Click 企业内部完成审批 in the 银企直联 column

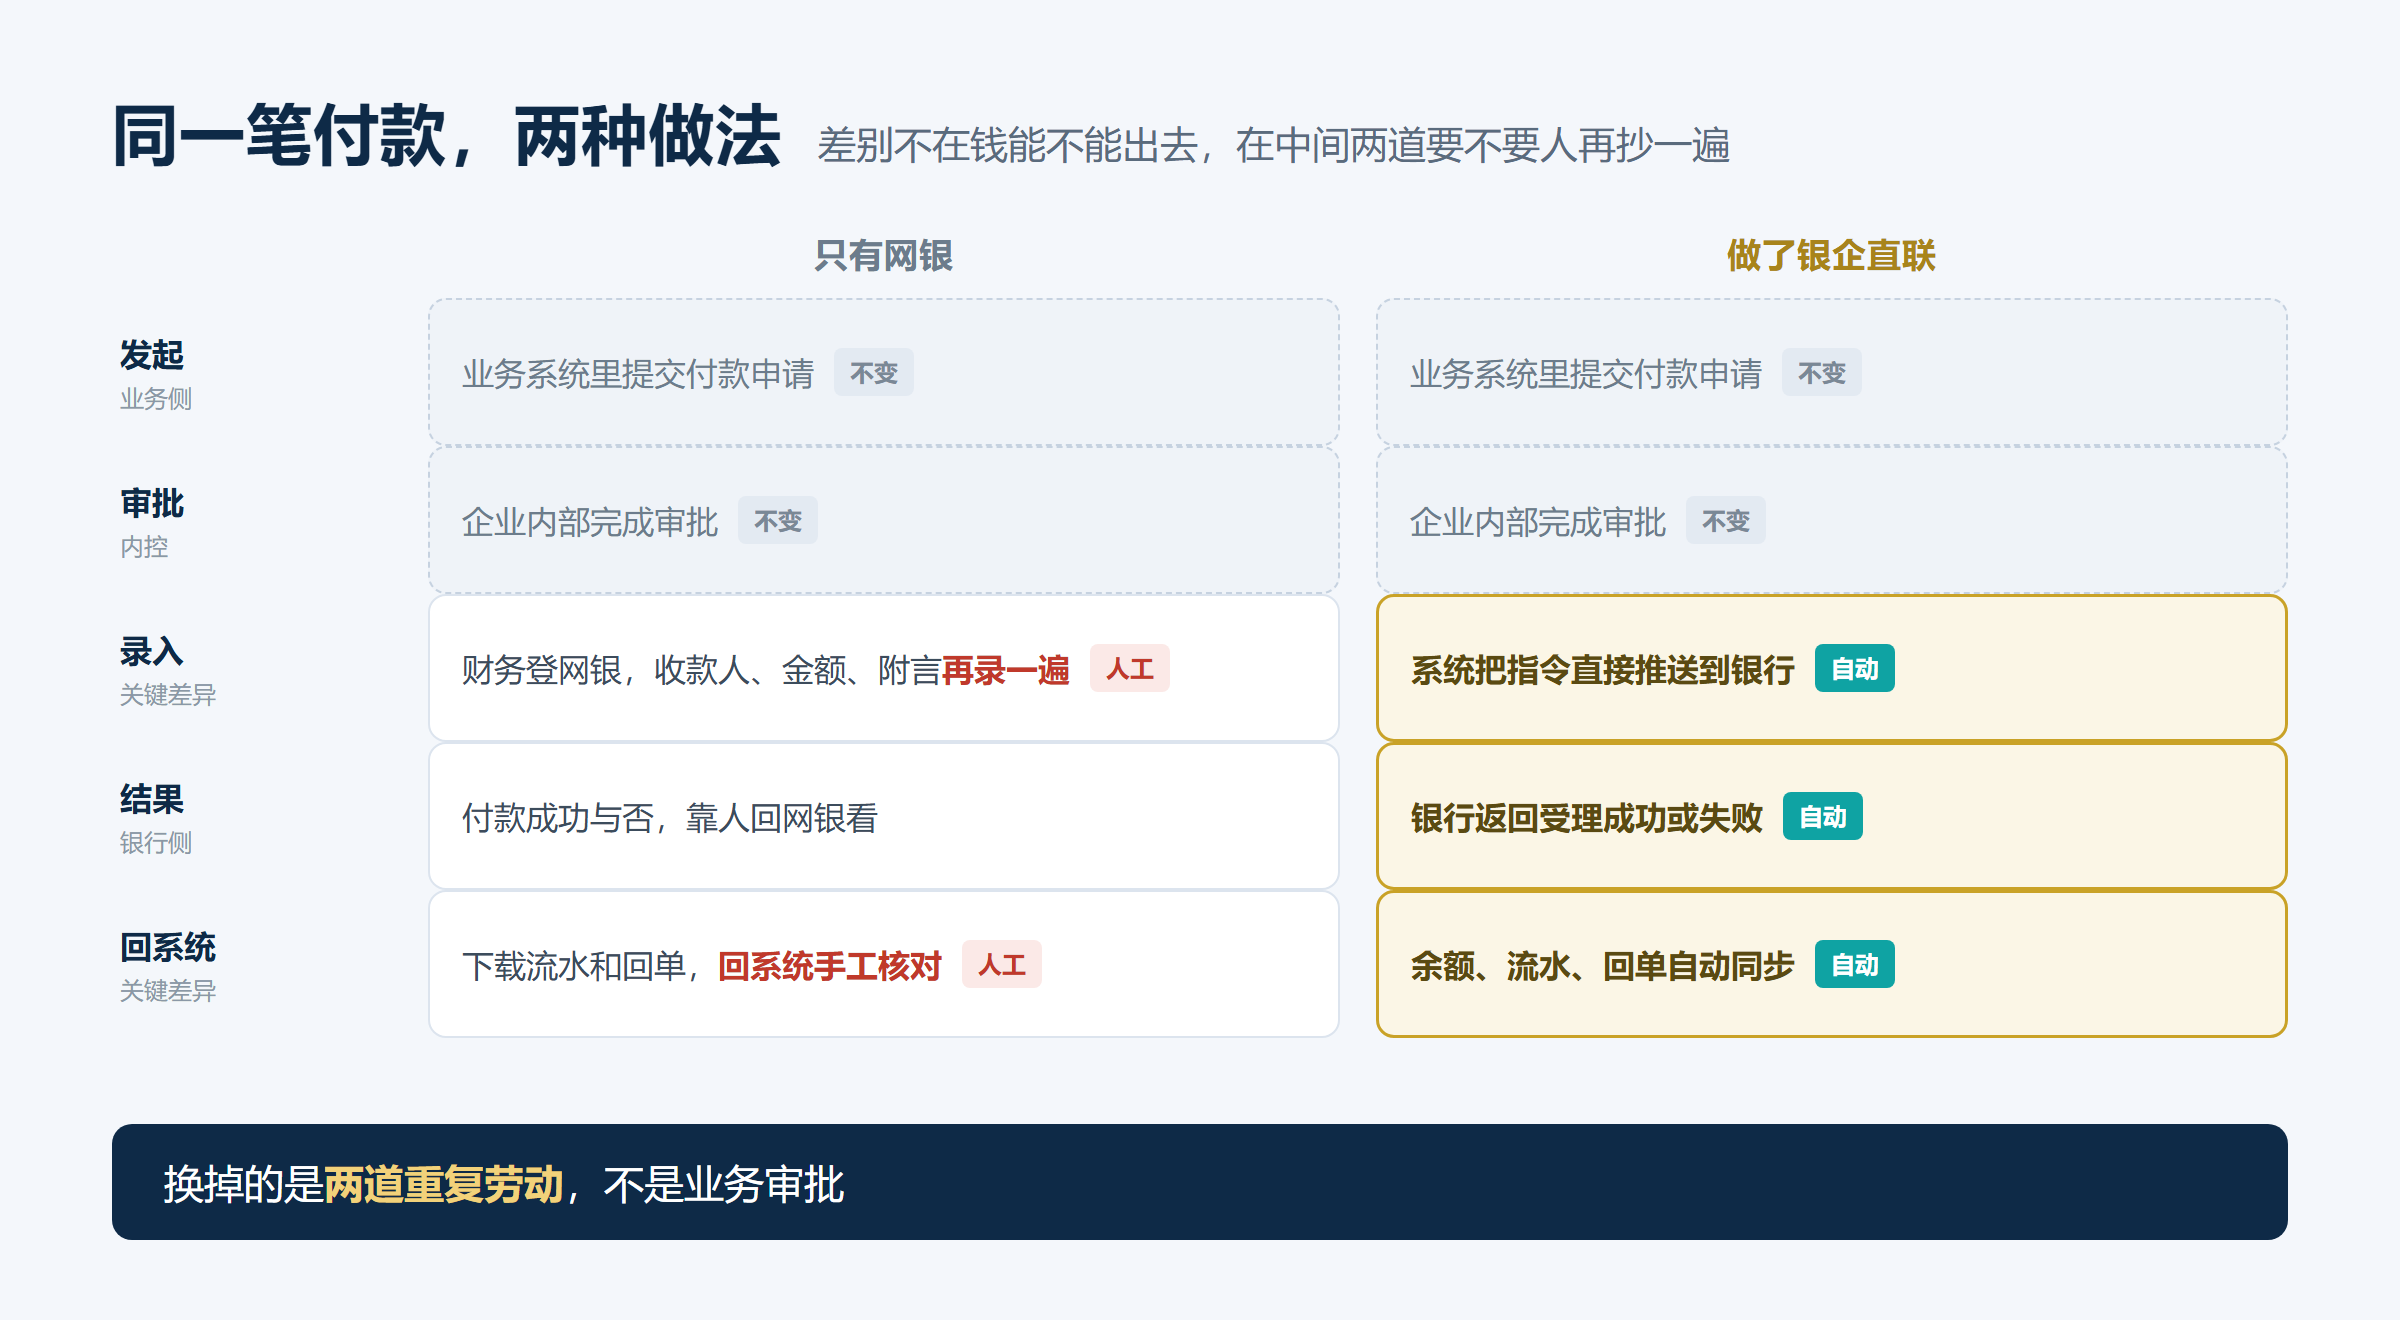[x=1538, y=521]
